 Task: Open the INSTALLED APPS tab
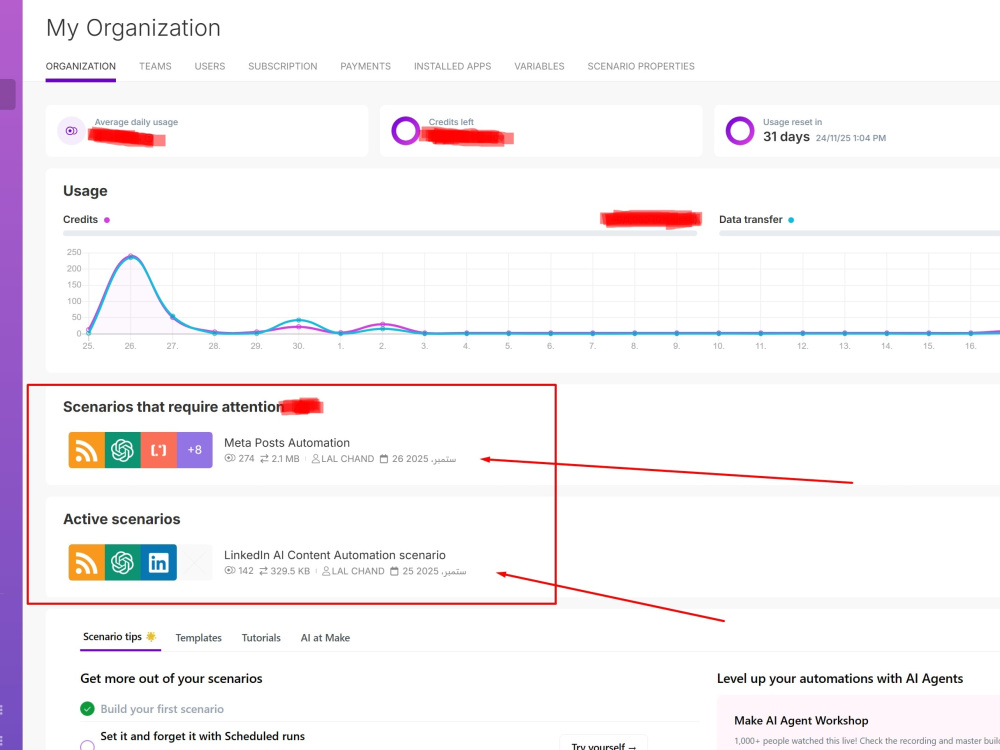point(452,66)
